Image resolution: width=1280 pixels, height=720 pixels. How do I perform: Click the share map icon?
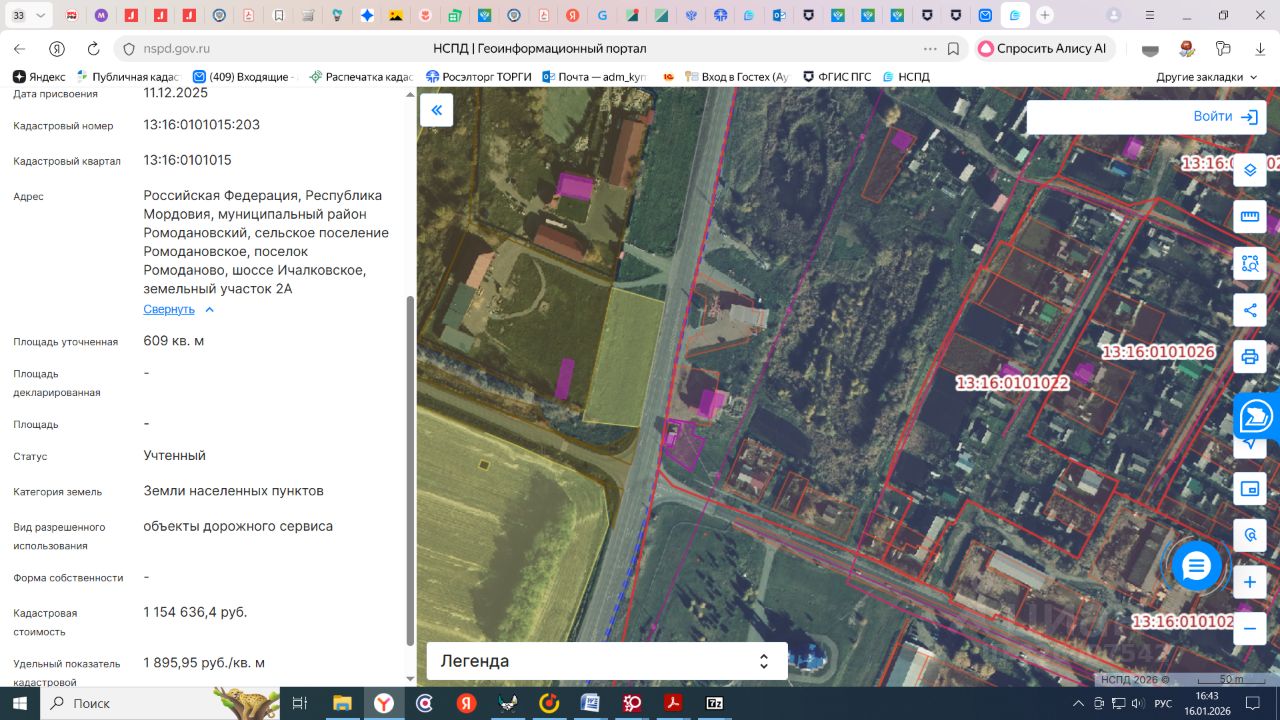pos(1249,310)
